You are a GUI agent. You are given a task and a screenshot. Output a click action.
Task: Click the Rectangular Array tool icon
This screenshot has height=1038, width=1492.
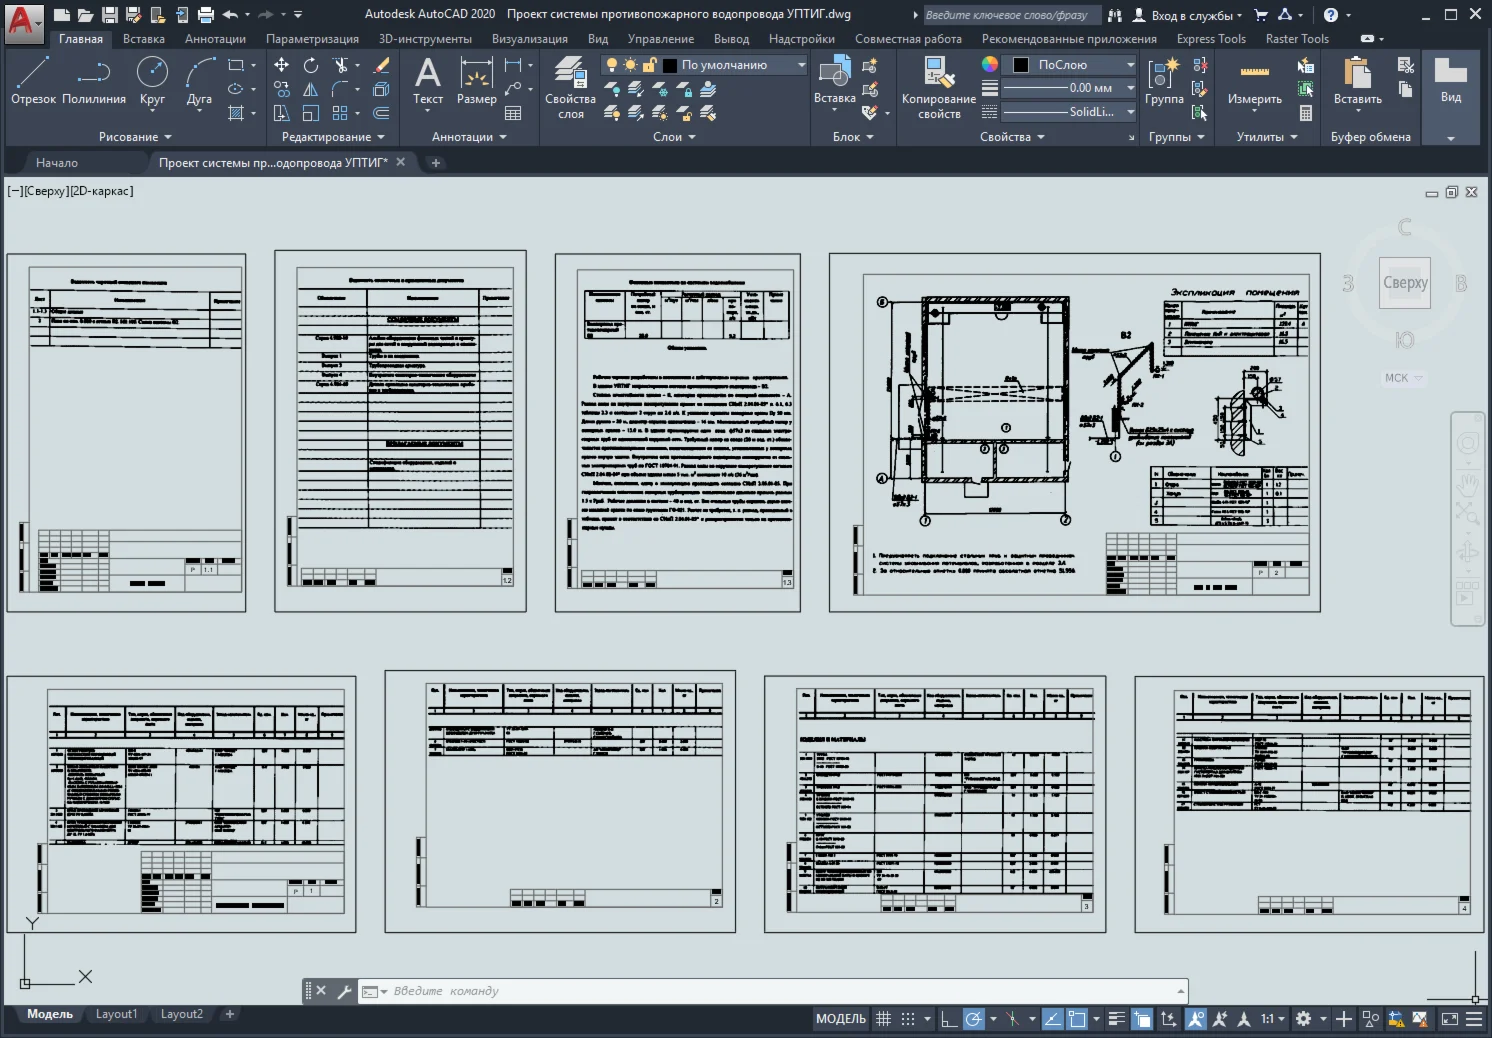pos(340,113)
